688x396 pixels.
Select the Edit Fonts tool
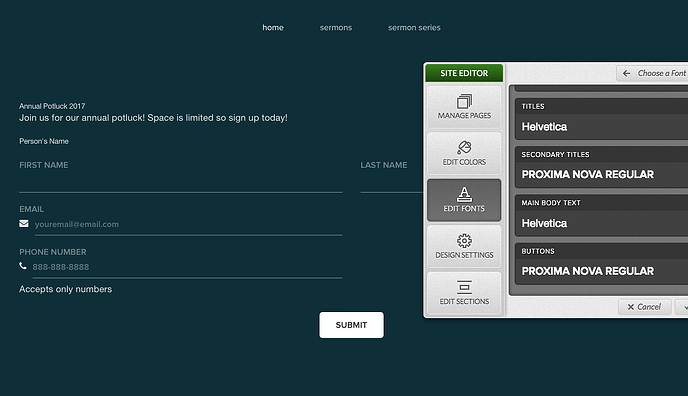pyautogui.click(x=464, y=200)
